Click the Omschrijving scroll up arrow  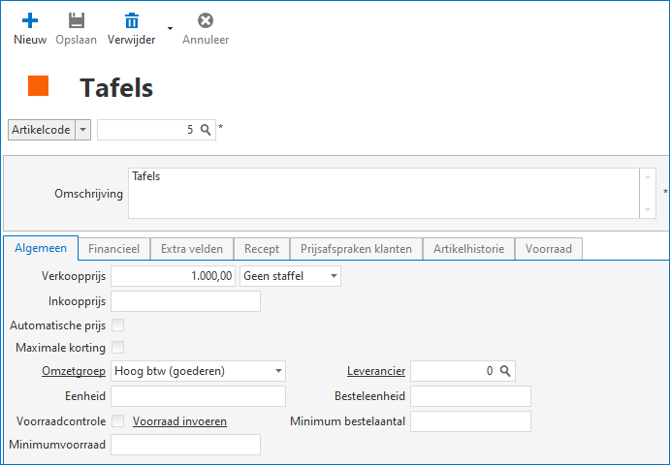click(x=648, y=177)
